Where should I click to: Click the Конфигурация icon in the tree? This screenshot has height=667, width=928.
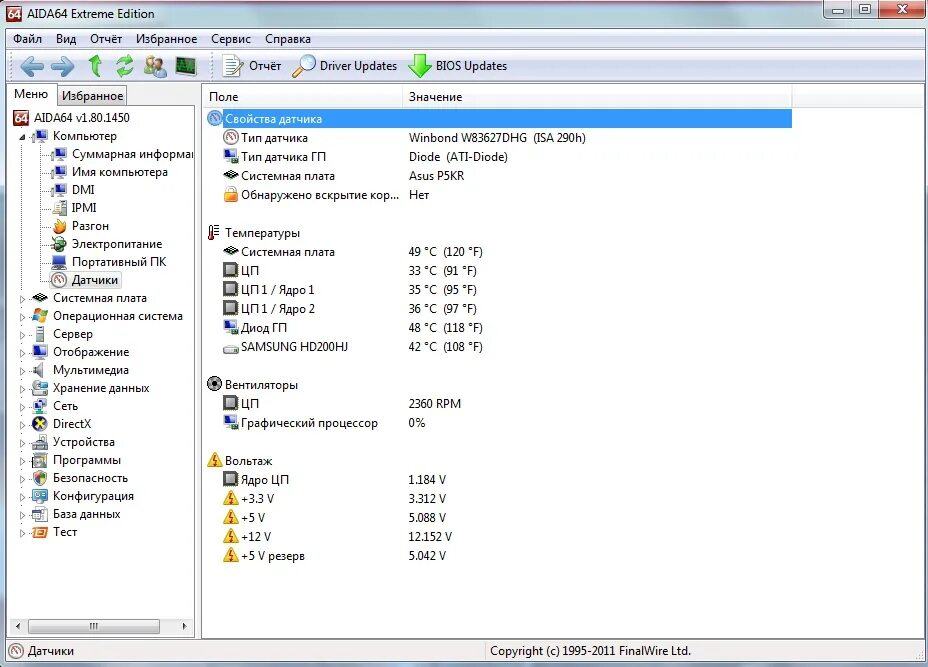[40, 496]
